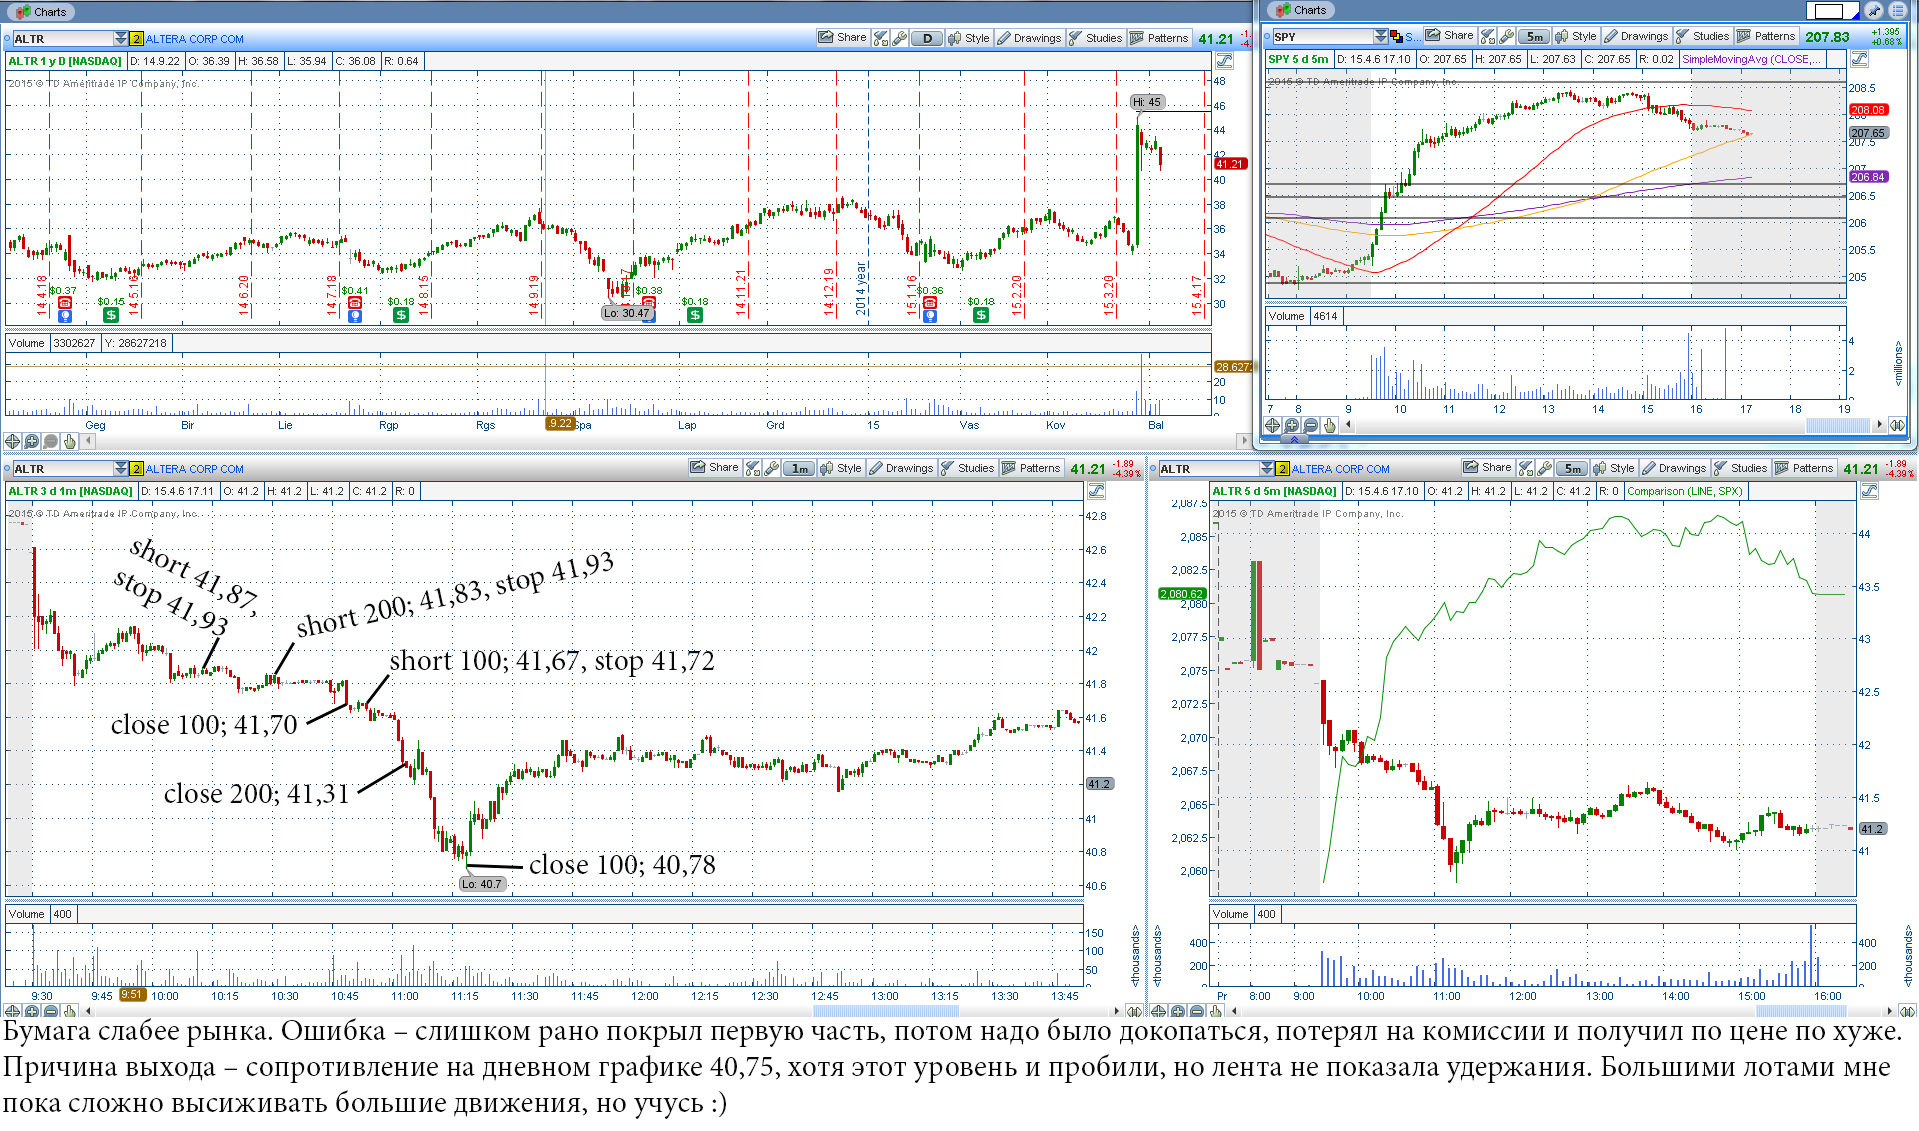Screen dimensions: 1919x1131
Task: Open Drawings menu in ALTR daily chart
Action: [x=1029, y=38]
